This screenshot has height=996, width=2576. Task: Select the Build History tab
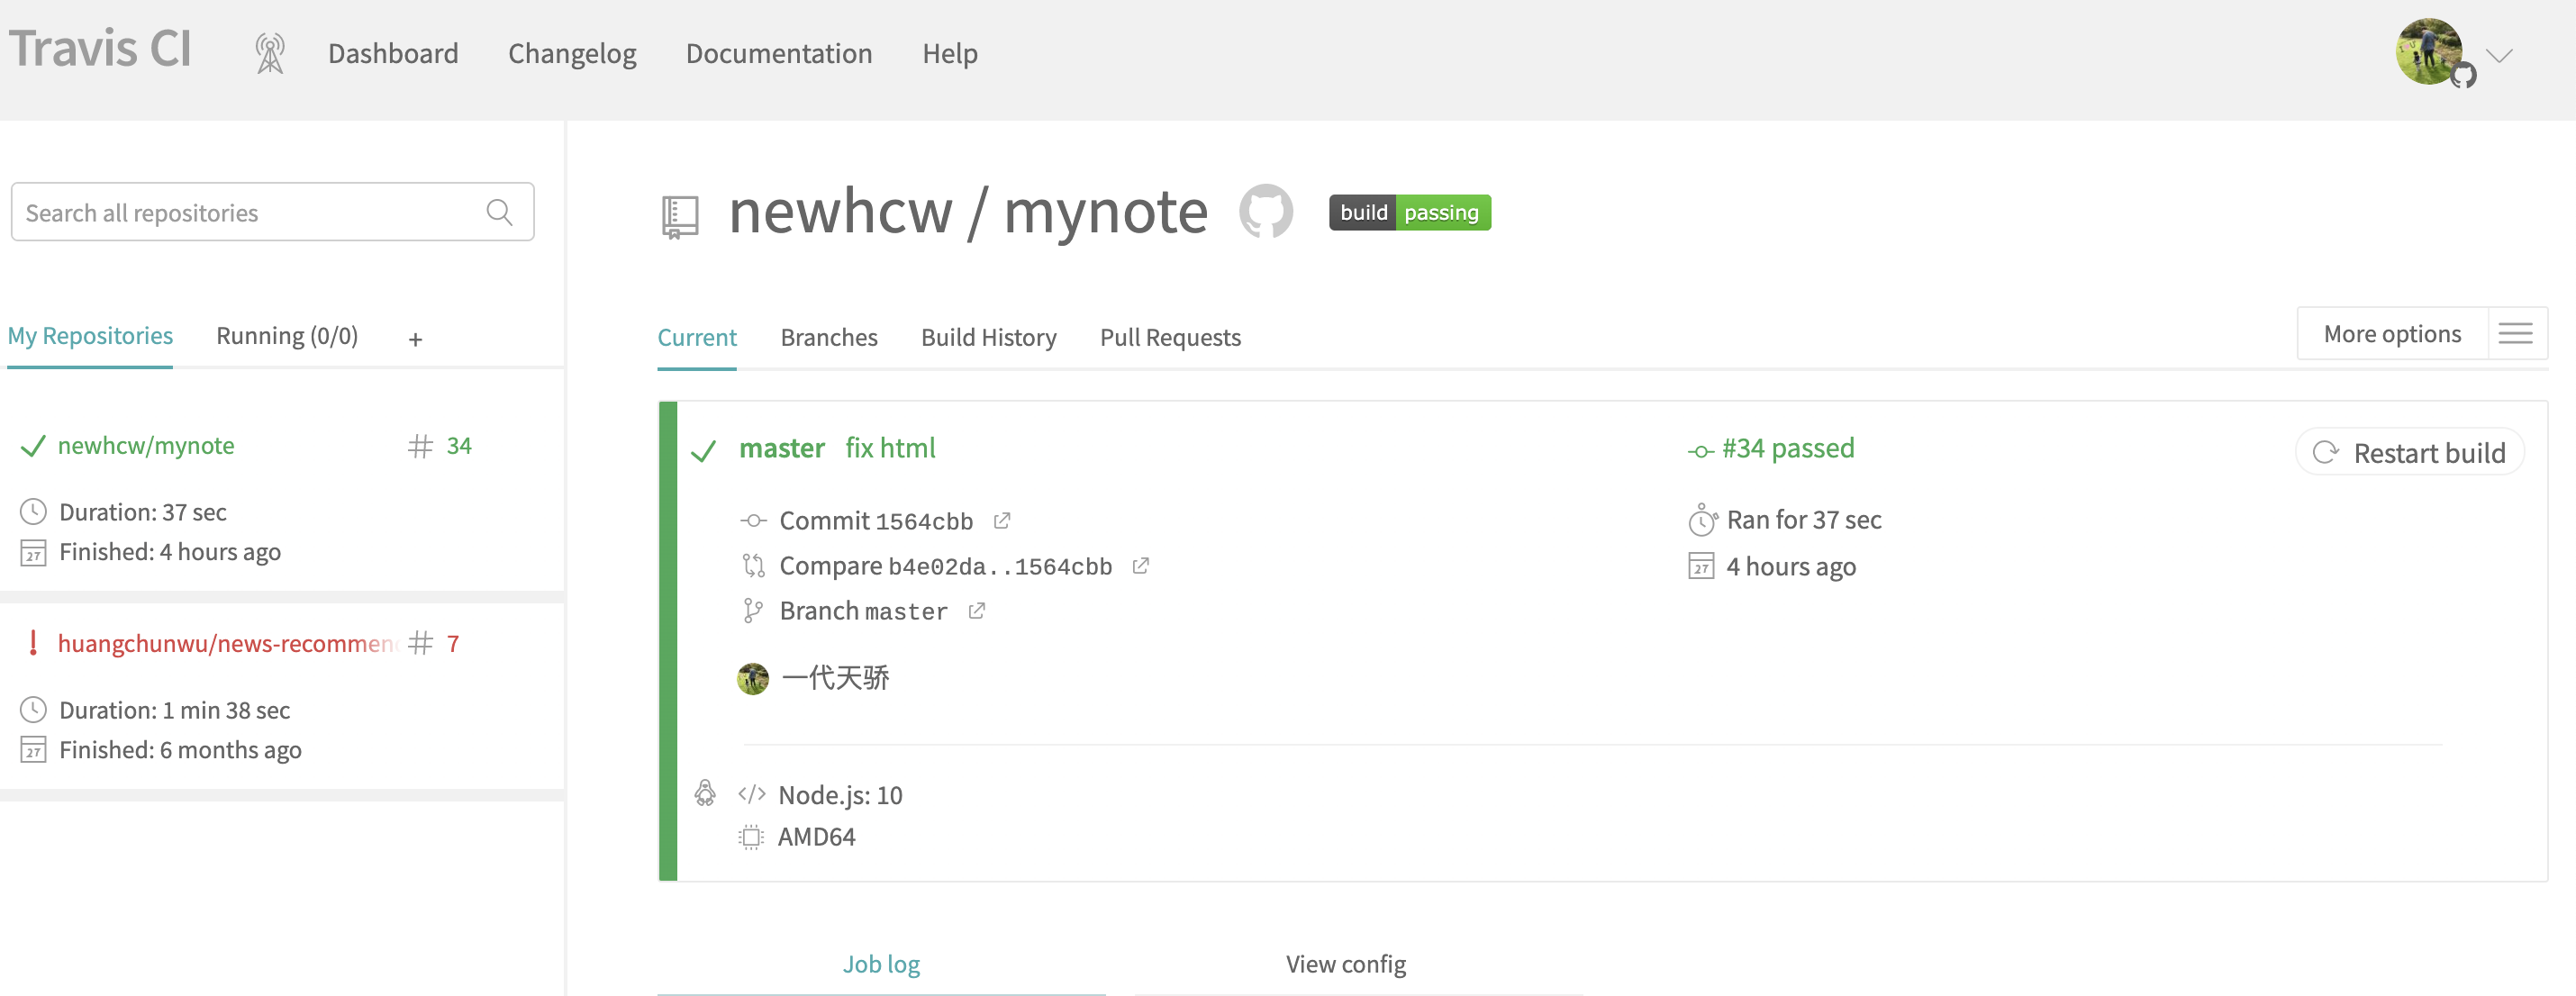coord(988,338)
